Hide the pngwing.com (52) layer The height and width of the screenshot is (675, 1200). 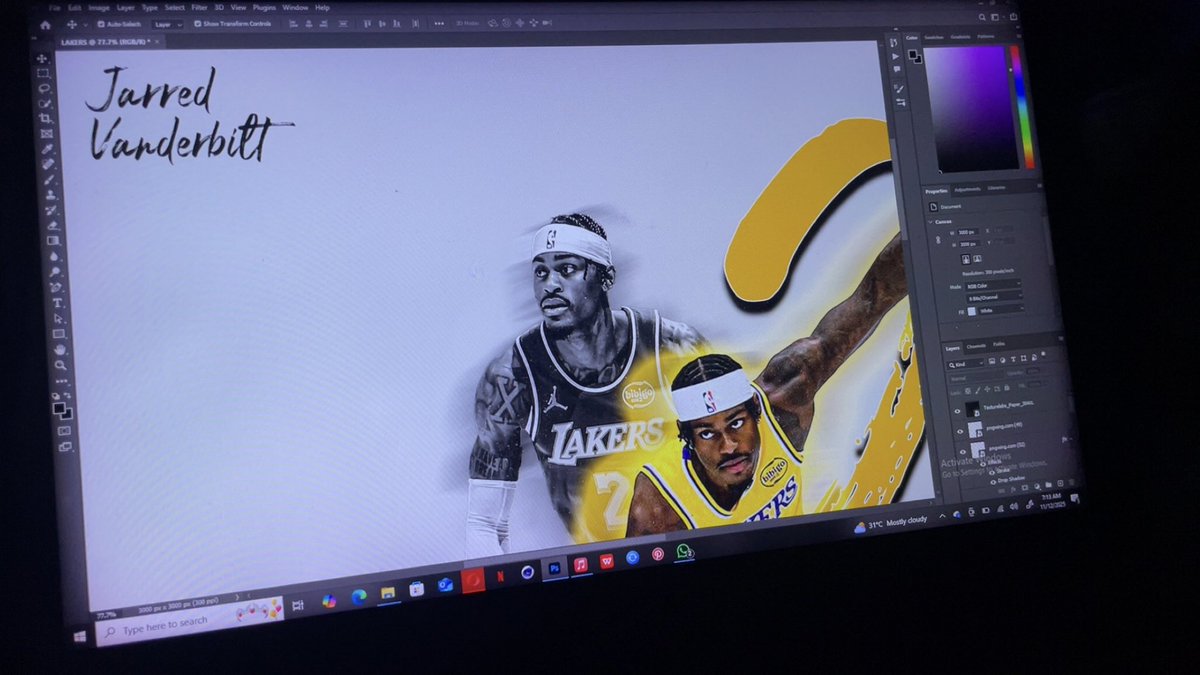click(x=963, y=452)
